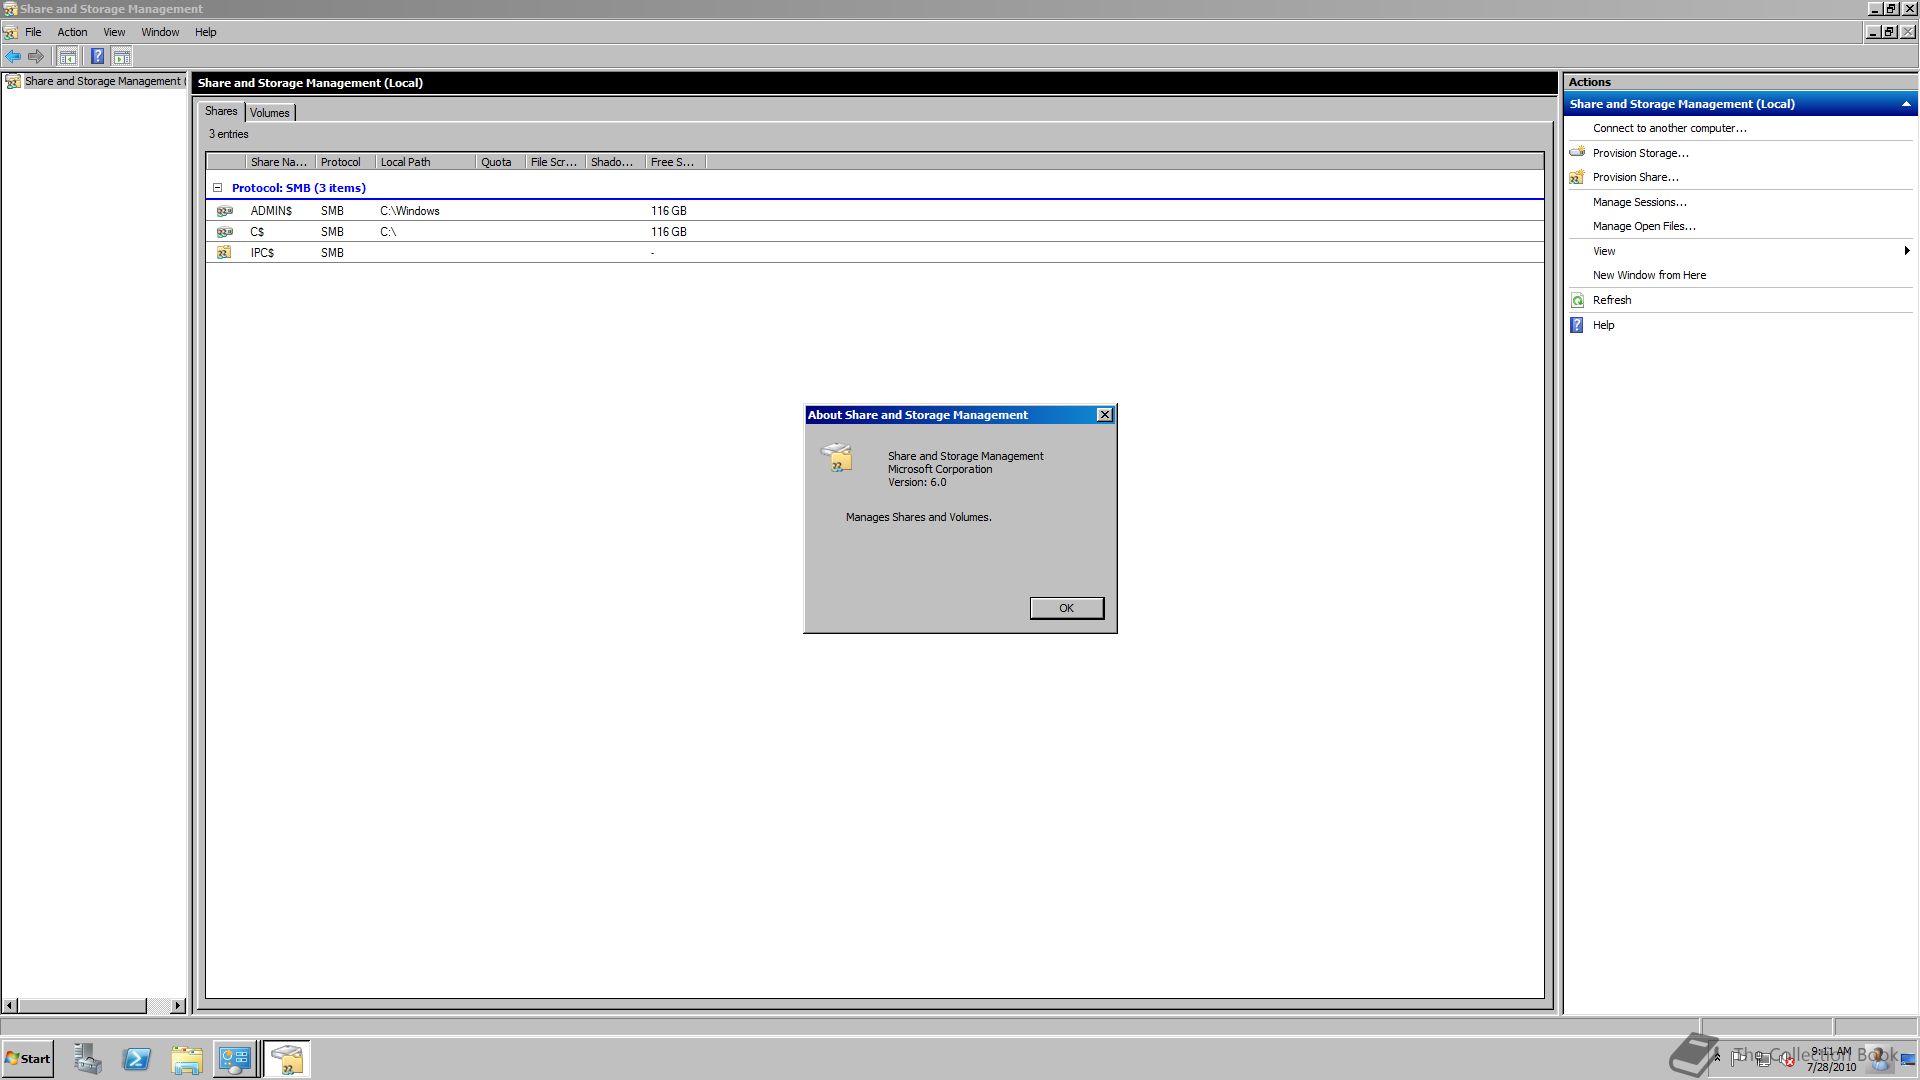1920x1080 pixels.
Task: Open Manage Sessions action
Action: pyautogui.click(x=1639, y=202)
